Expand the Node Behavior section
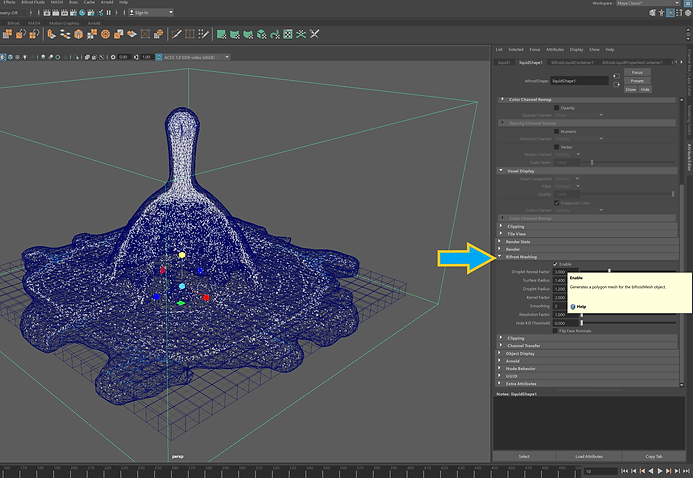 587,368
